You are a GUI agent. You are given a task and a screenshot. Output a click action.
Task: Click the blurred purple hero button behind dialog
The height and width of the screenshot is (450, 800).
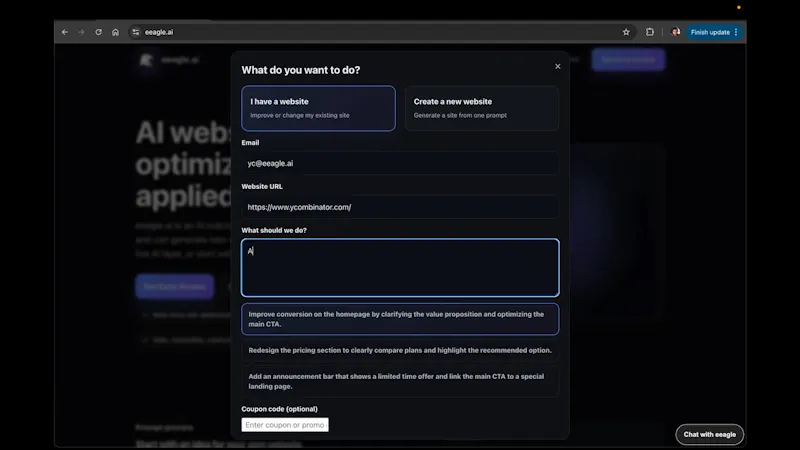pos(174,286)
